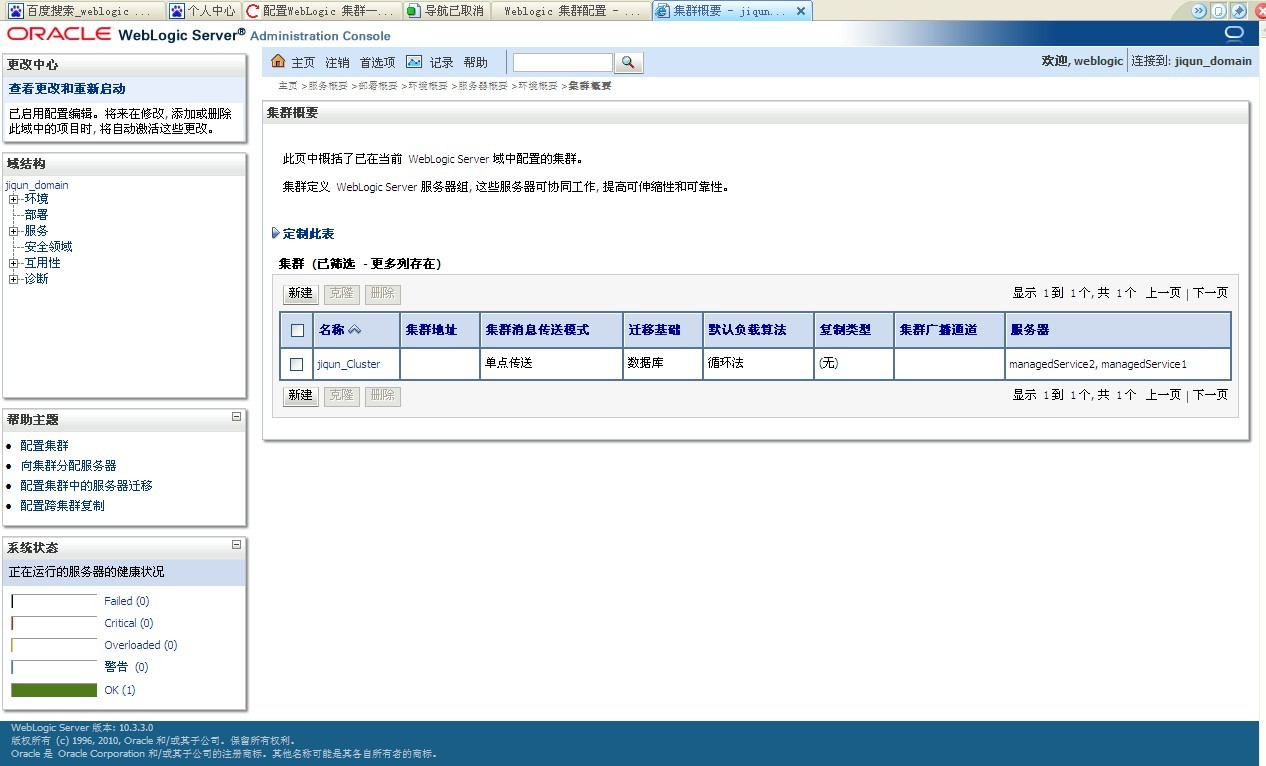
Task: Click 新建 button above the clusters table
Action: click(300, 294)
